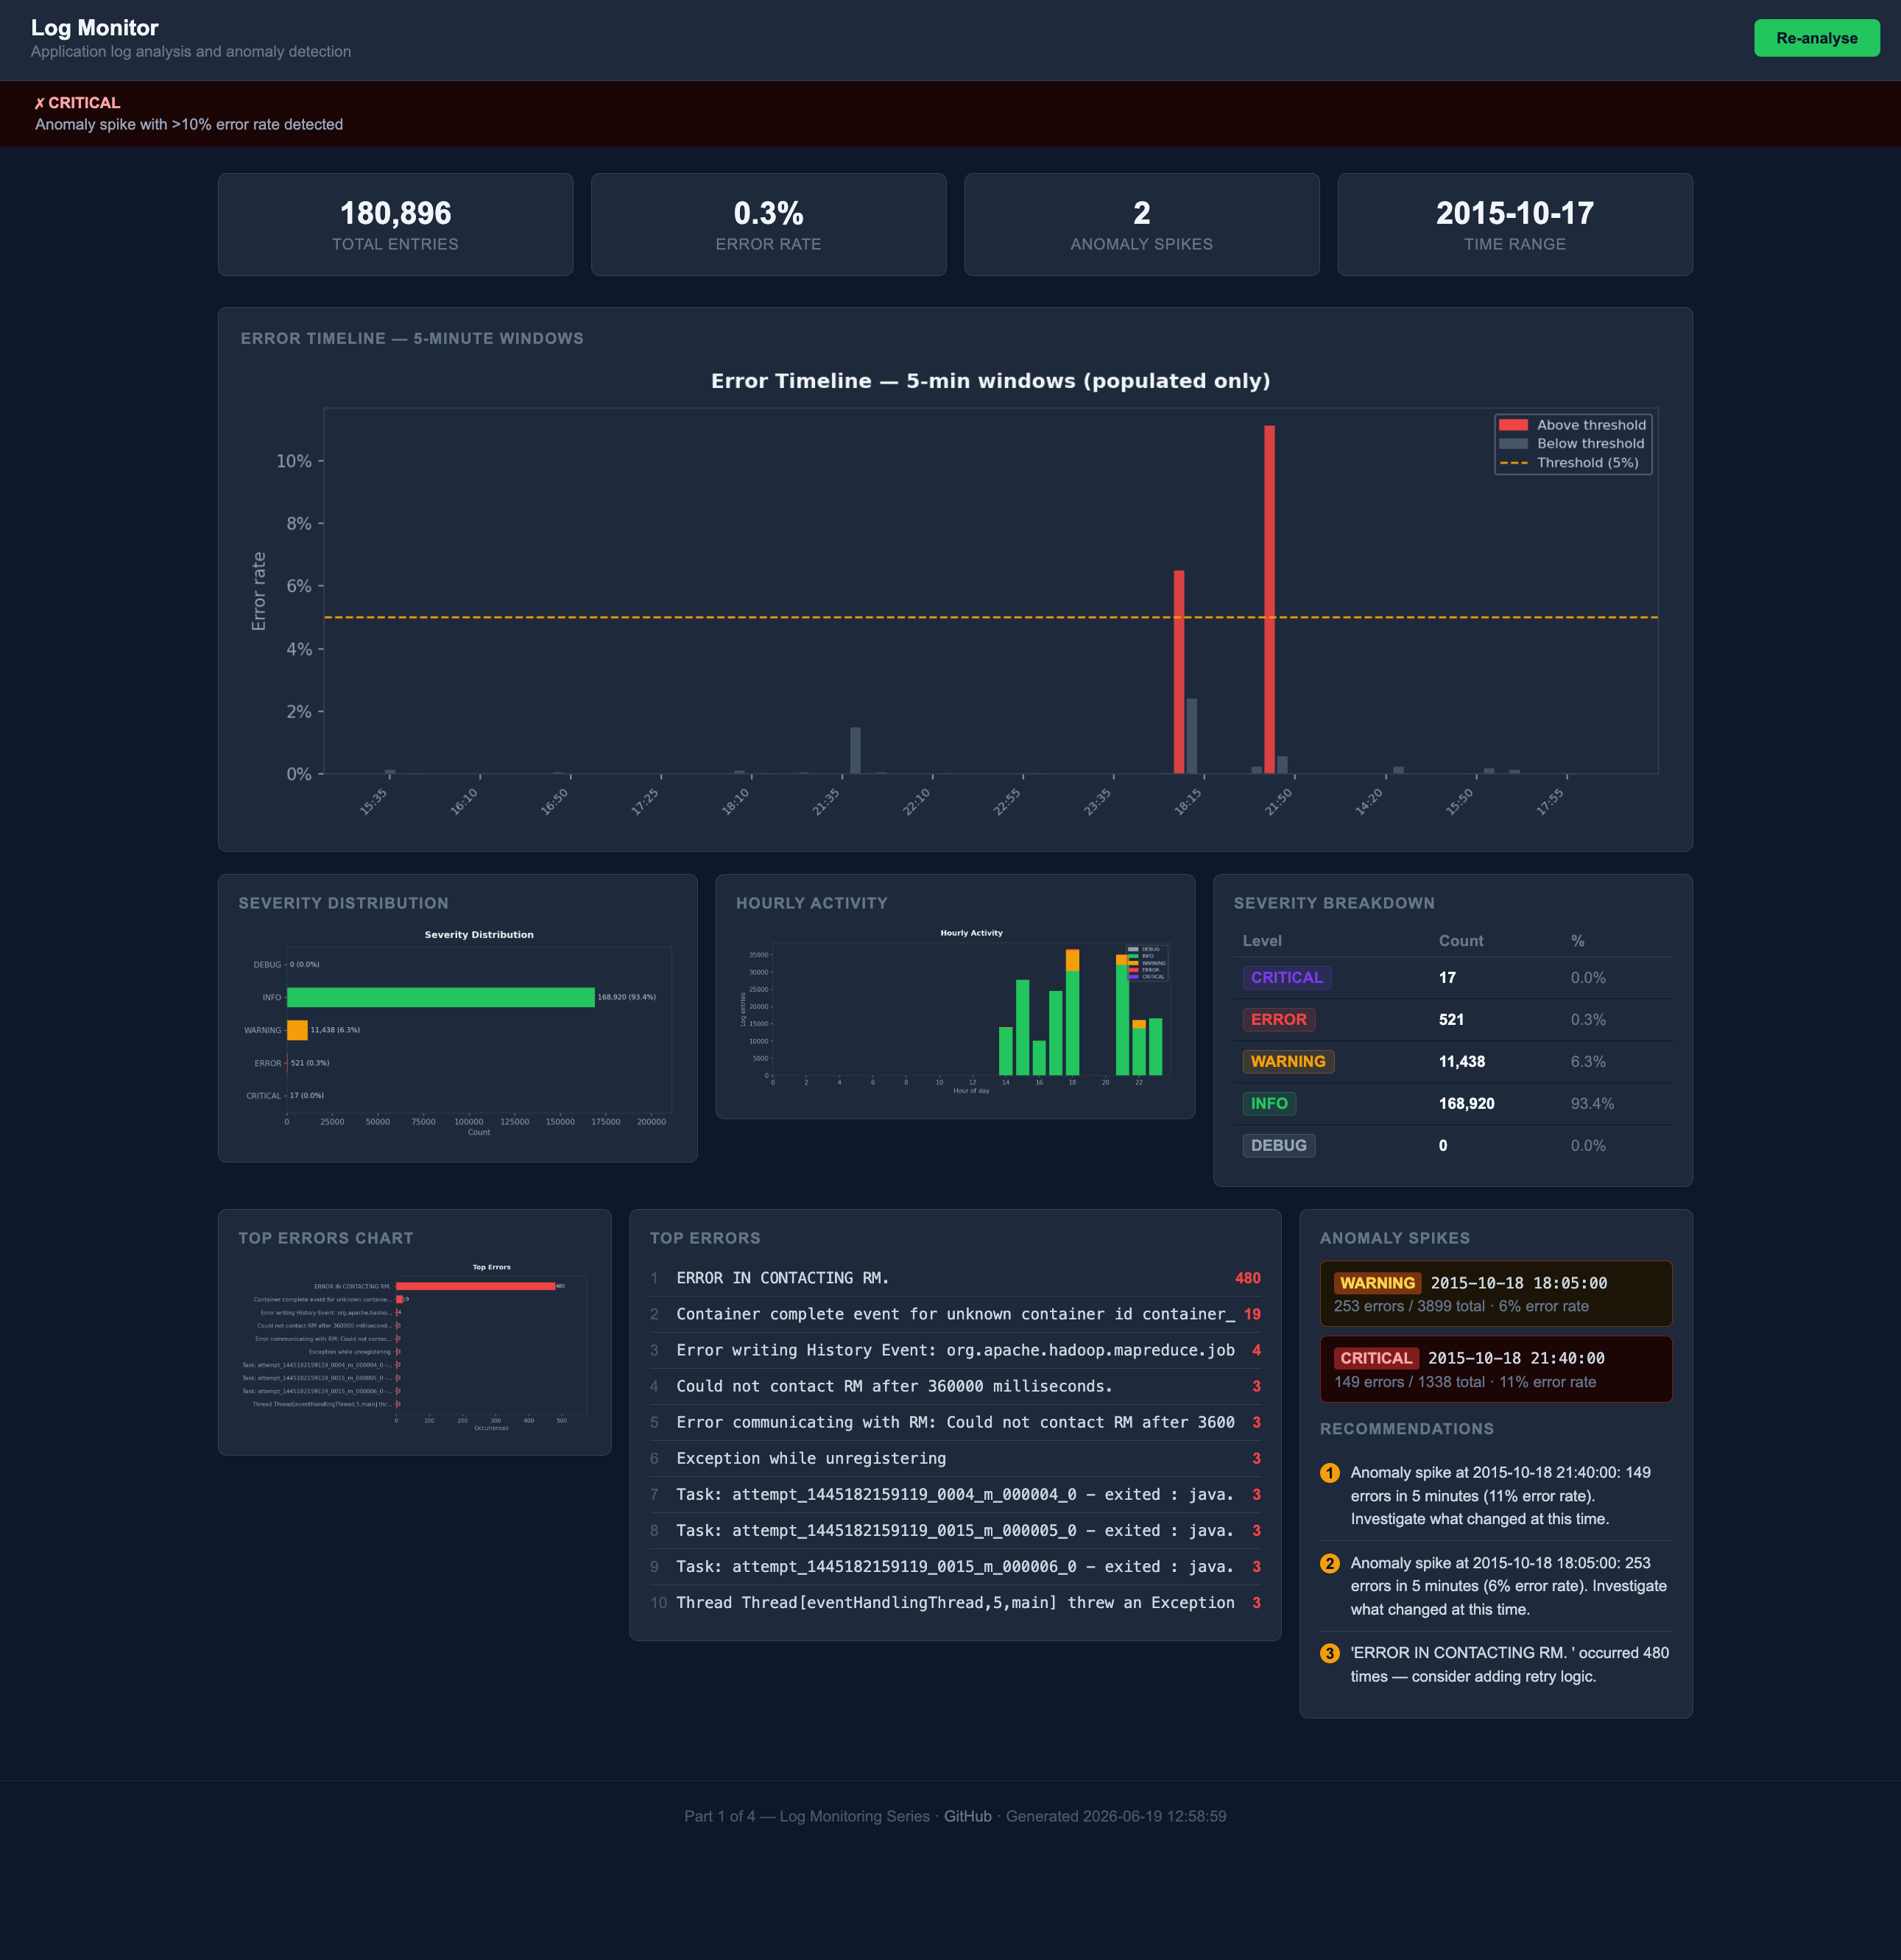Viewport: 1901px width, 1960px height.
Task: Select the eventHandlingThread exception row
Action: [x=955, y=1602]
